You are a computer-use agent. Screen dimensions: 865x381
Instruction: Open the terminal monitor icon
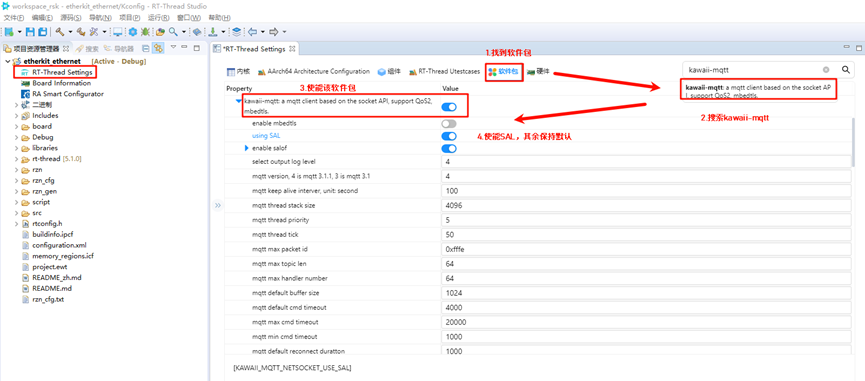coord(118,32)
